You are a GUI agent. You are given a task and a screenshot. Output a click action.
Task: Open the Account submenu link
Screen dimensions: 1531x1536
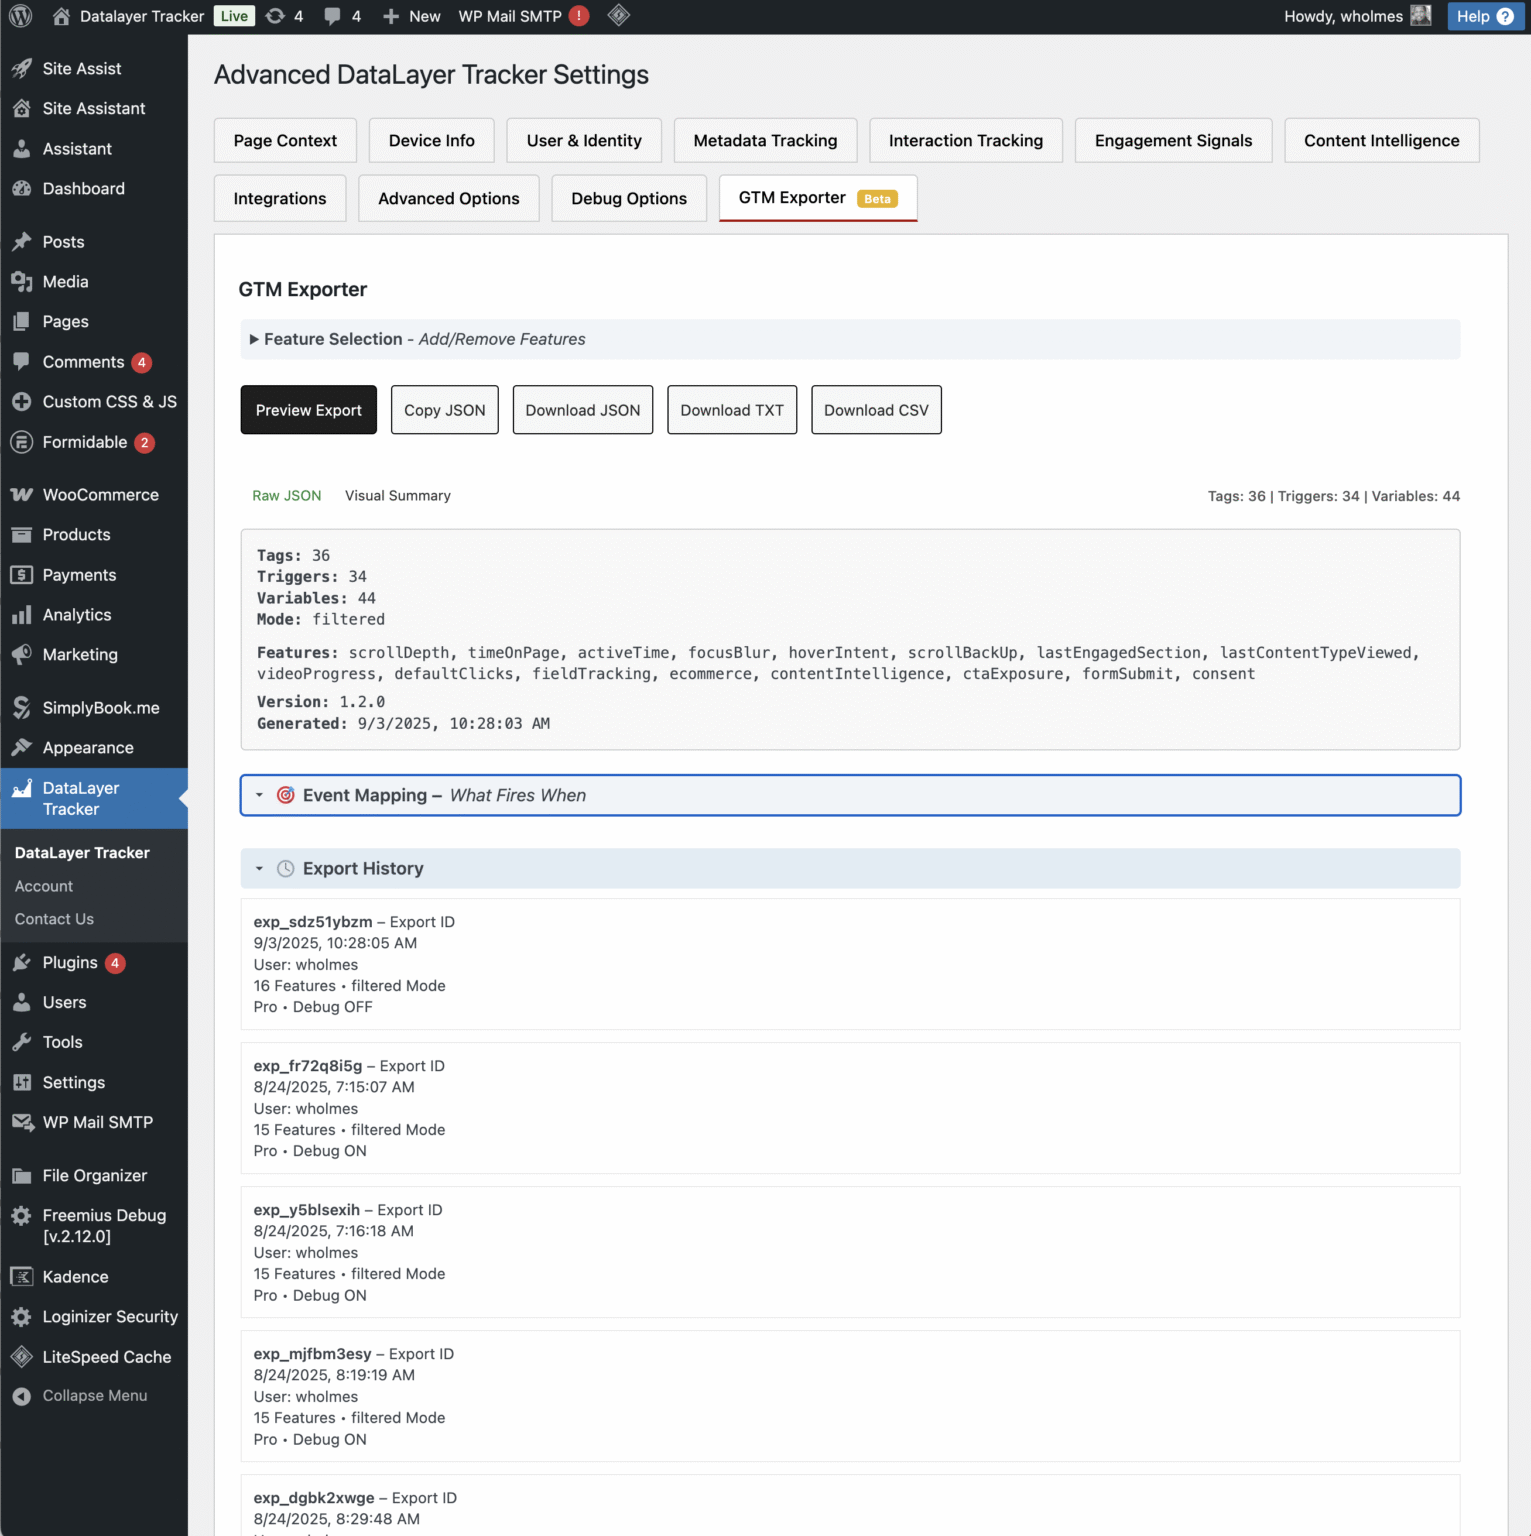[44, 886]
